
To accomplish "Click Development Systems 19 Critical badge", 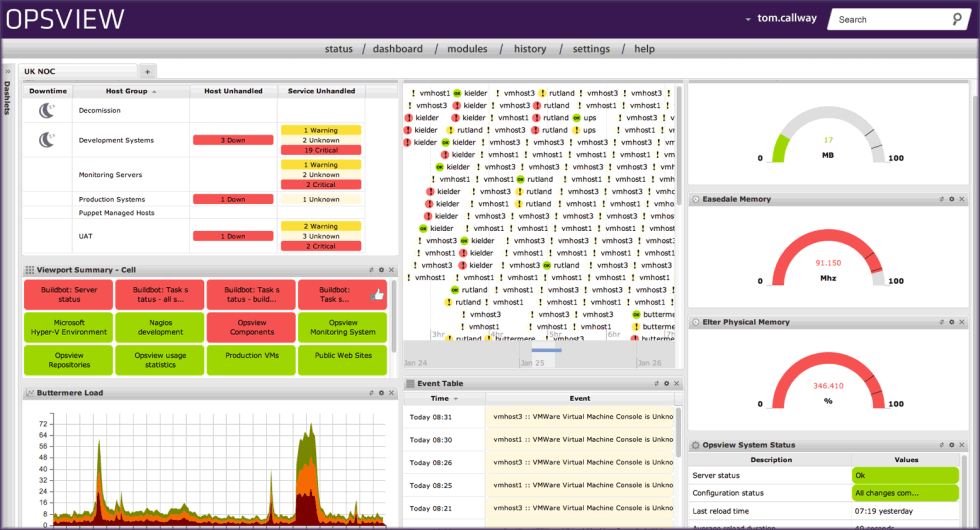I will (x=321, y=150).
